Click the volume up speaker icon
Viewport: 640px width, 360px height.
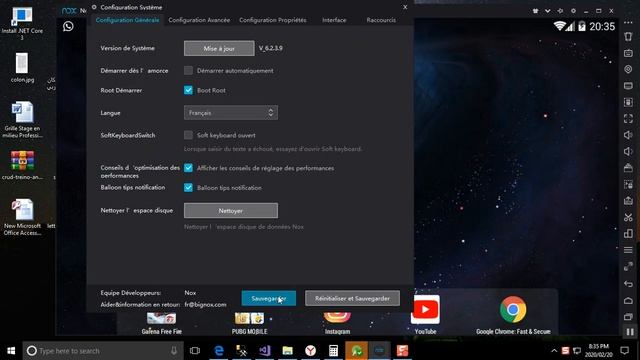[628, 135]
